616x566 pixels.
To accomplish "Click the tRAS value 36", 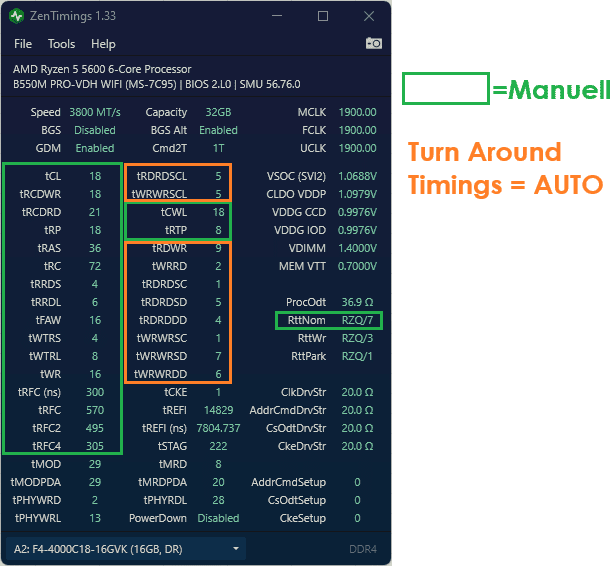I will pos(95,249).
